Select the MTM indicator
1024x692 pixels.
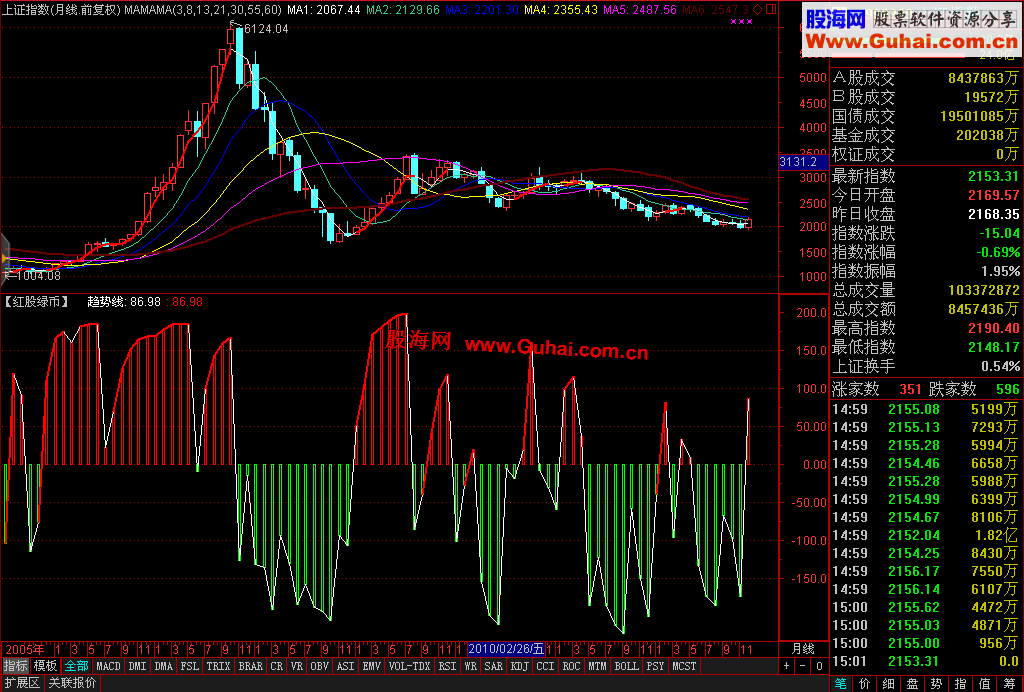(x=597, y=666)
